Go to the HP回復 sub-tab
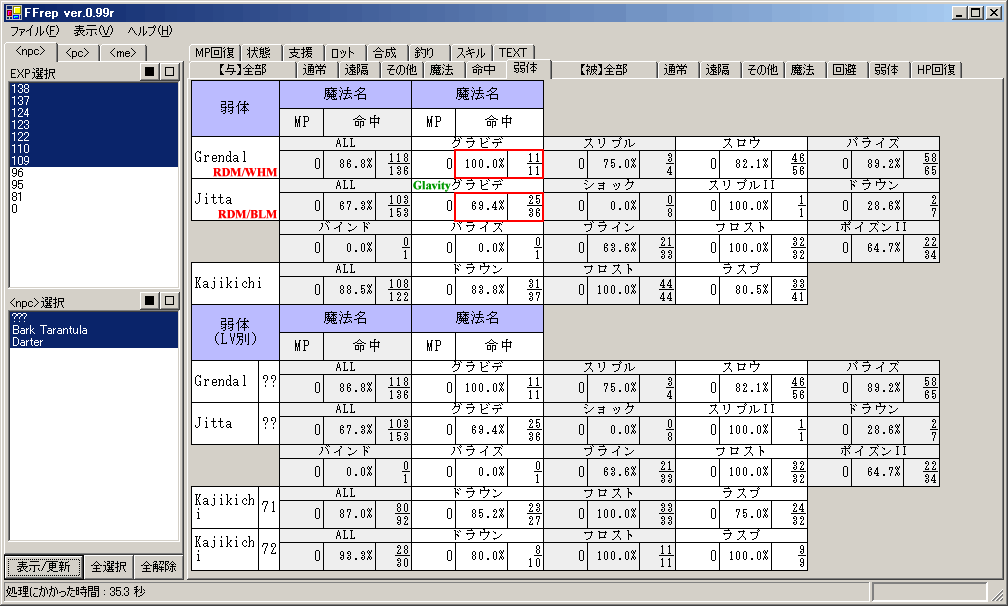The width and height of the screenshot is (1008, 606). 937,70
